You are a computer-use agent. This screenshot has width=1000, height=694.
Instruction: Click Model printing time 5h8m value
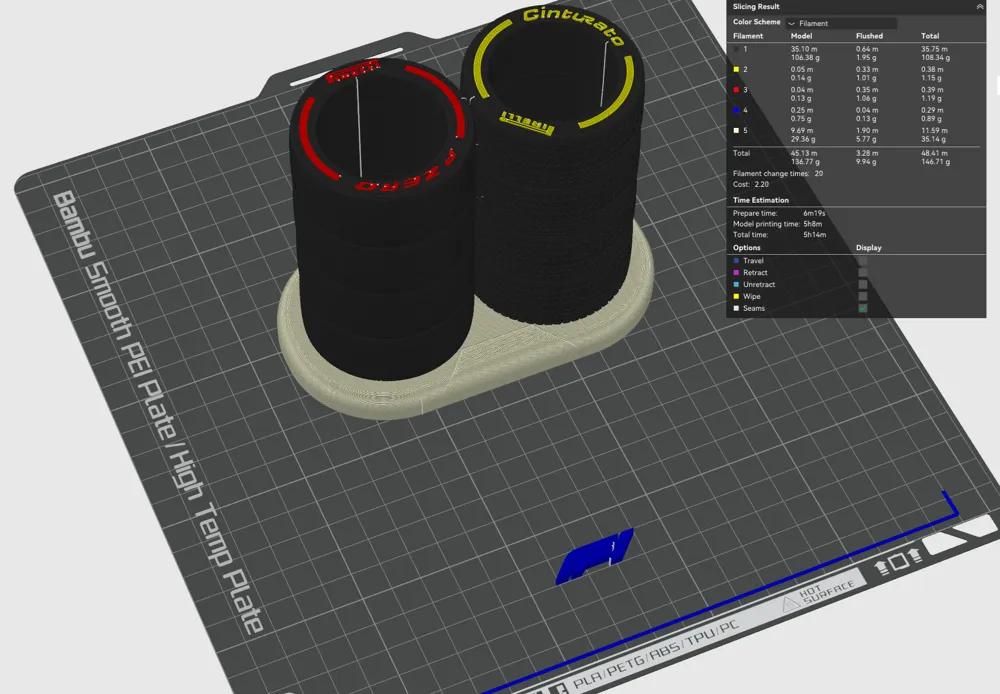coord(812,225)
